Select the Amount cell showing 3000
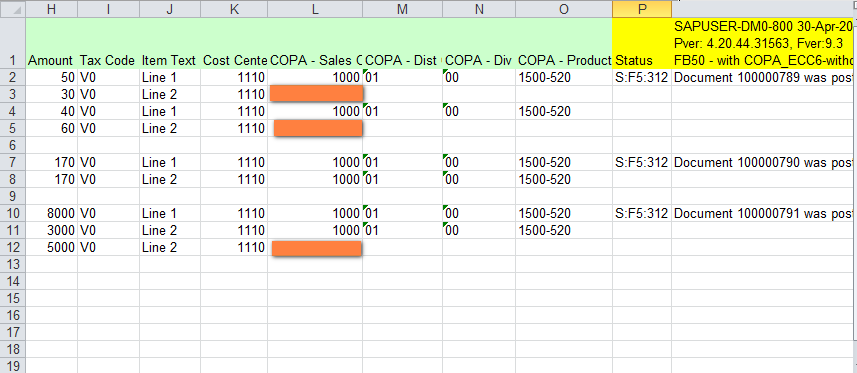 (51, 230)
